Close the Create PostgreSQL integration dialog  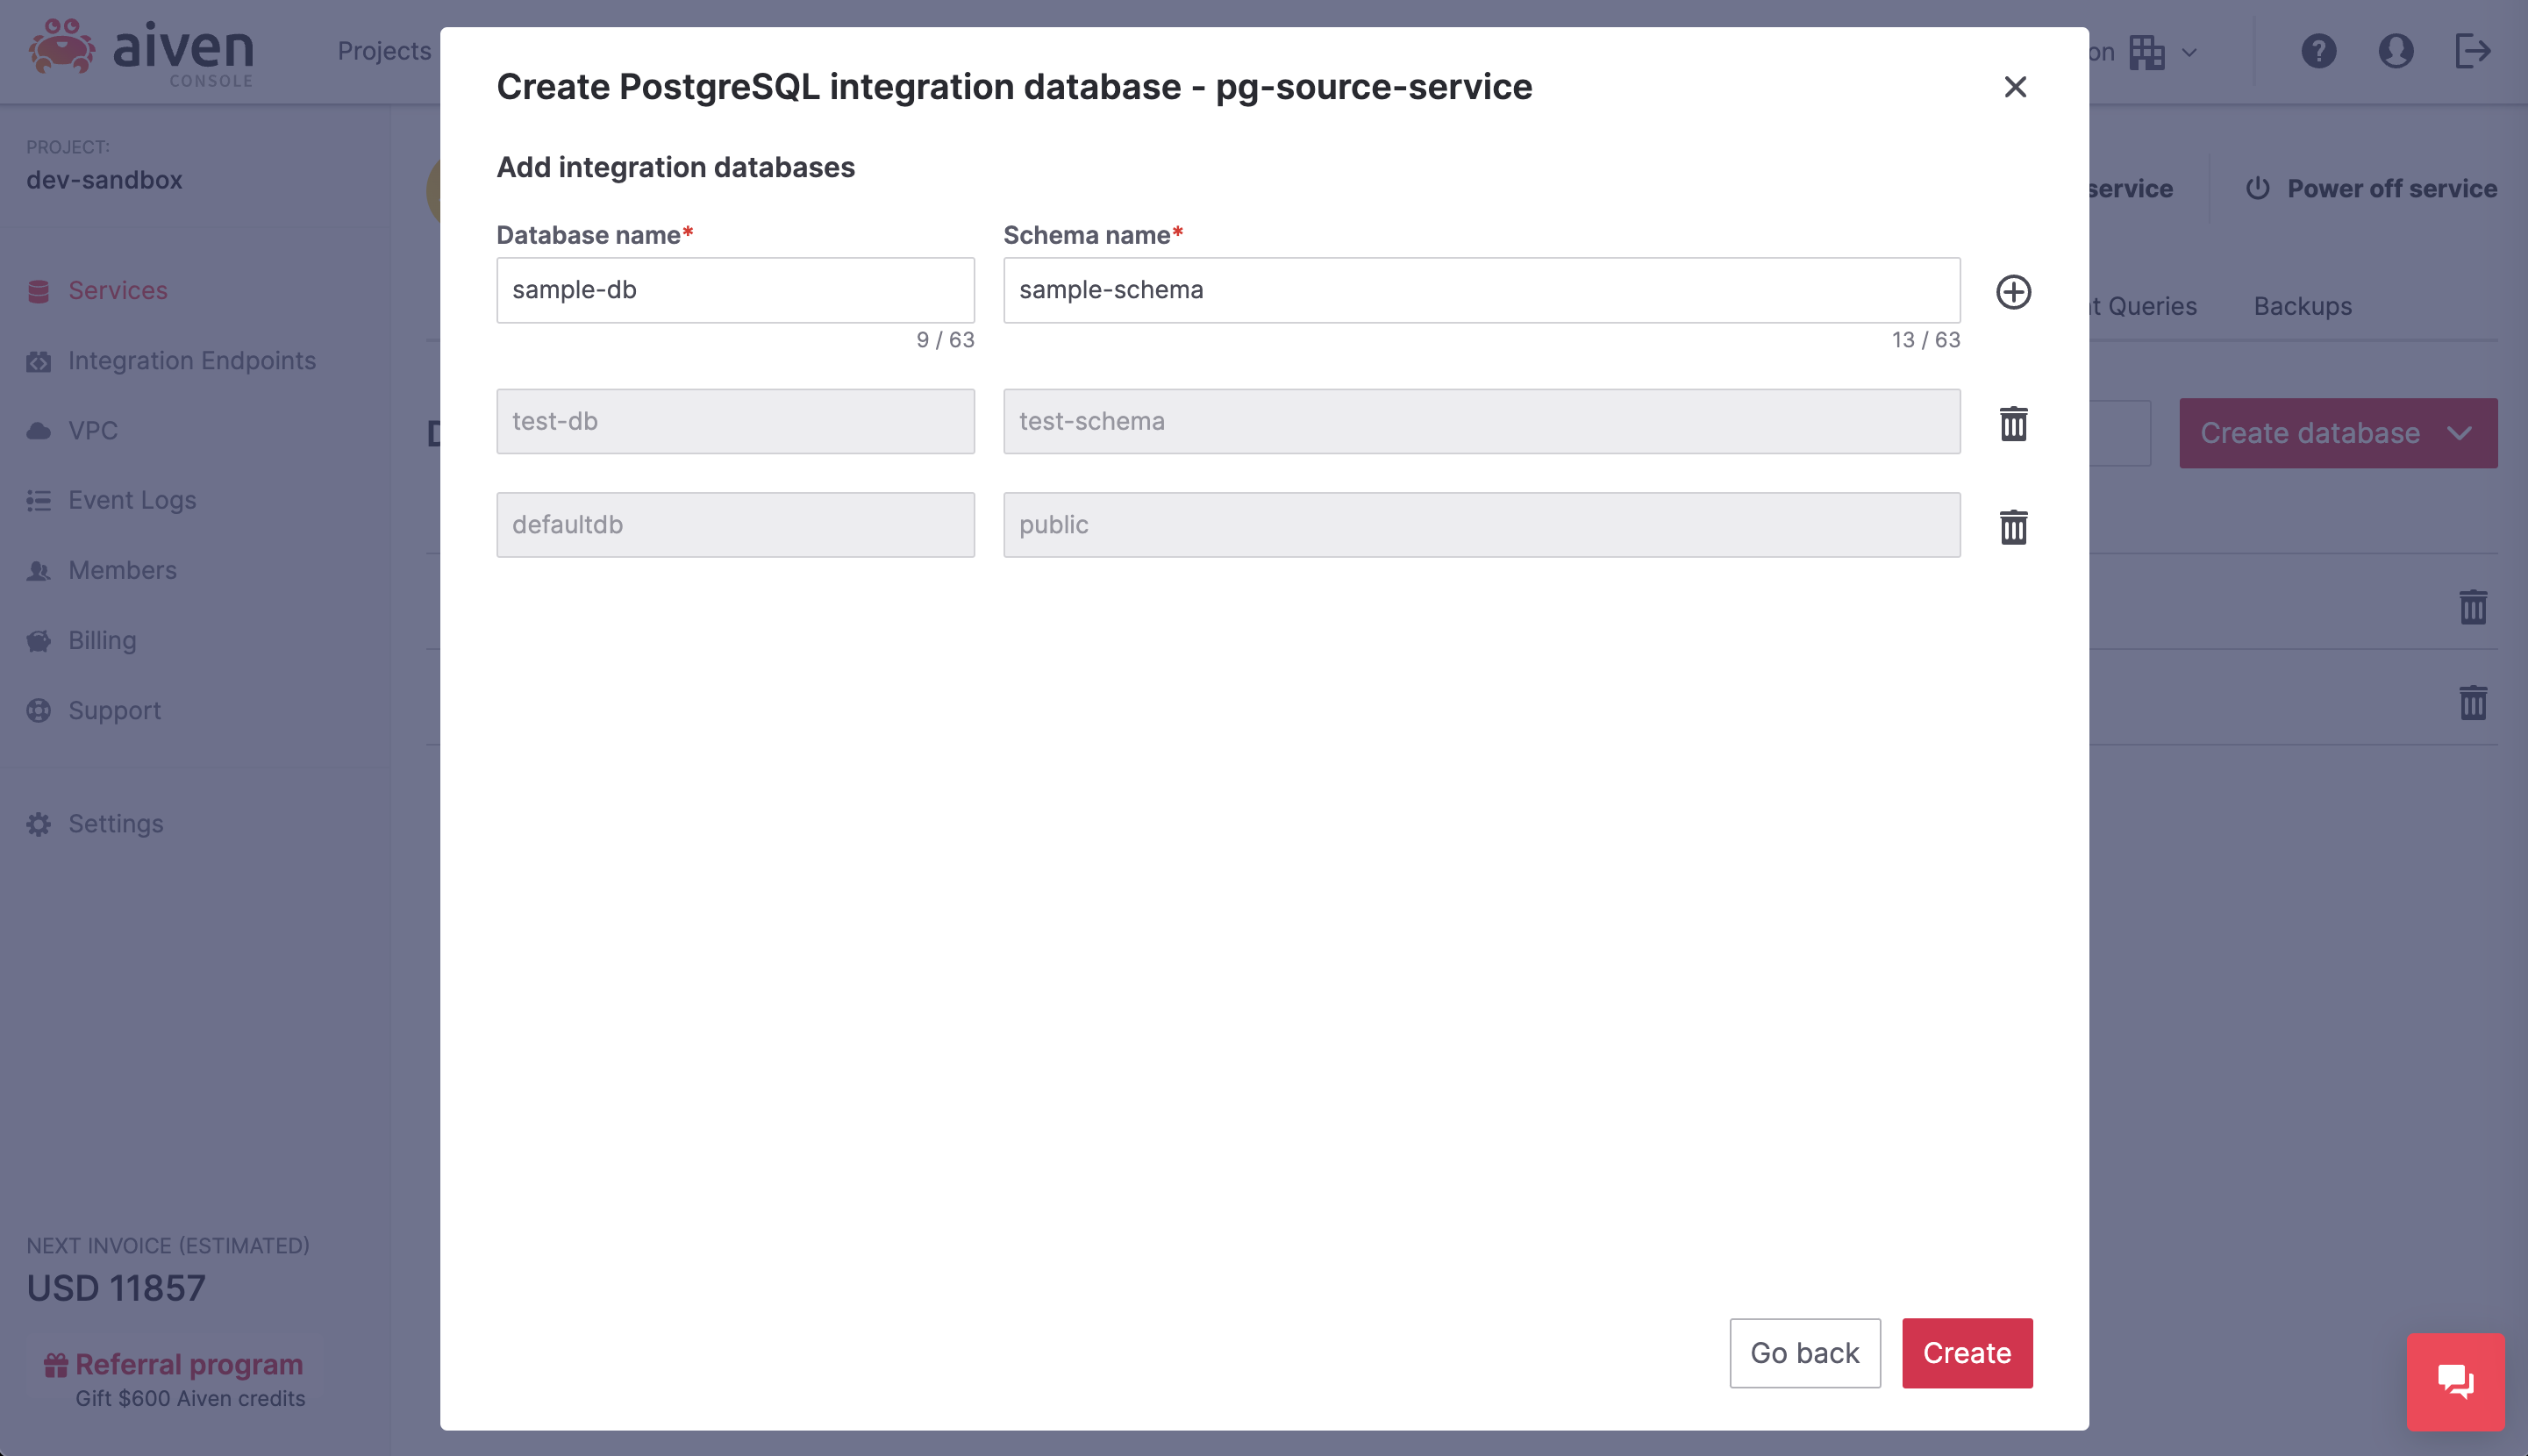click(2015, 87)
